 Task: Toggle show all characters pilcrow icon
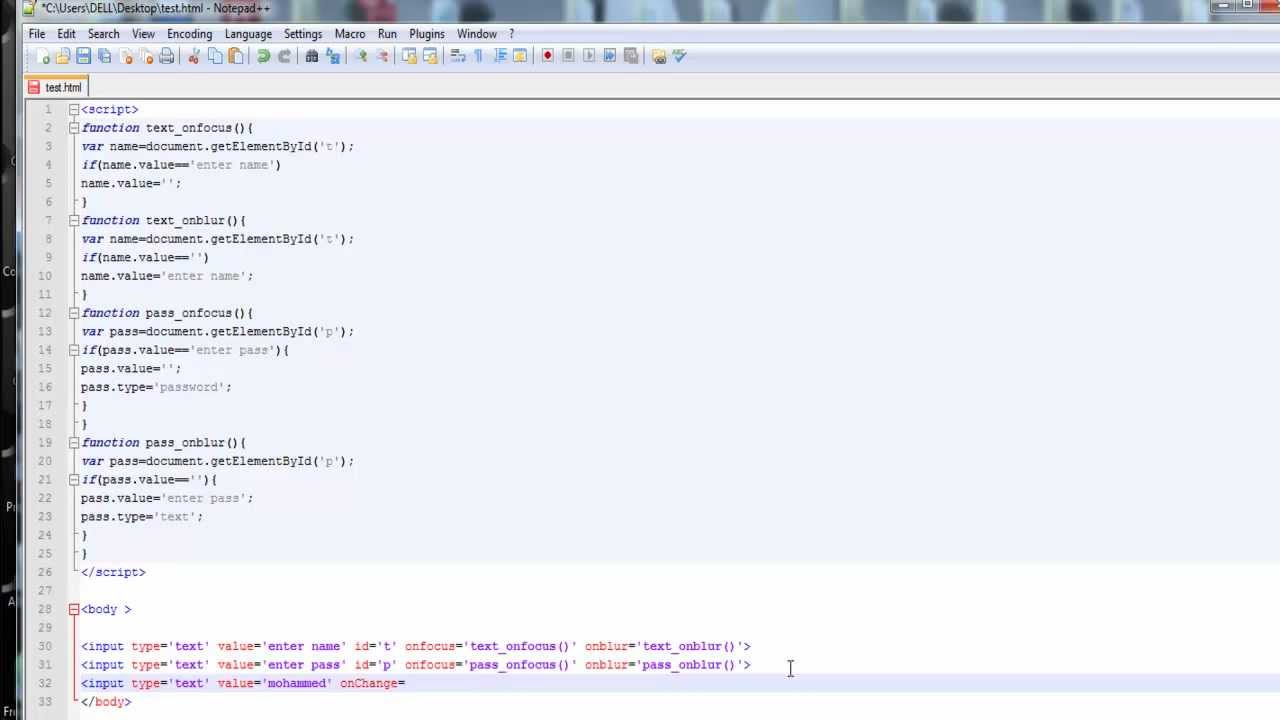tap(478, 56)
